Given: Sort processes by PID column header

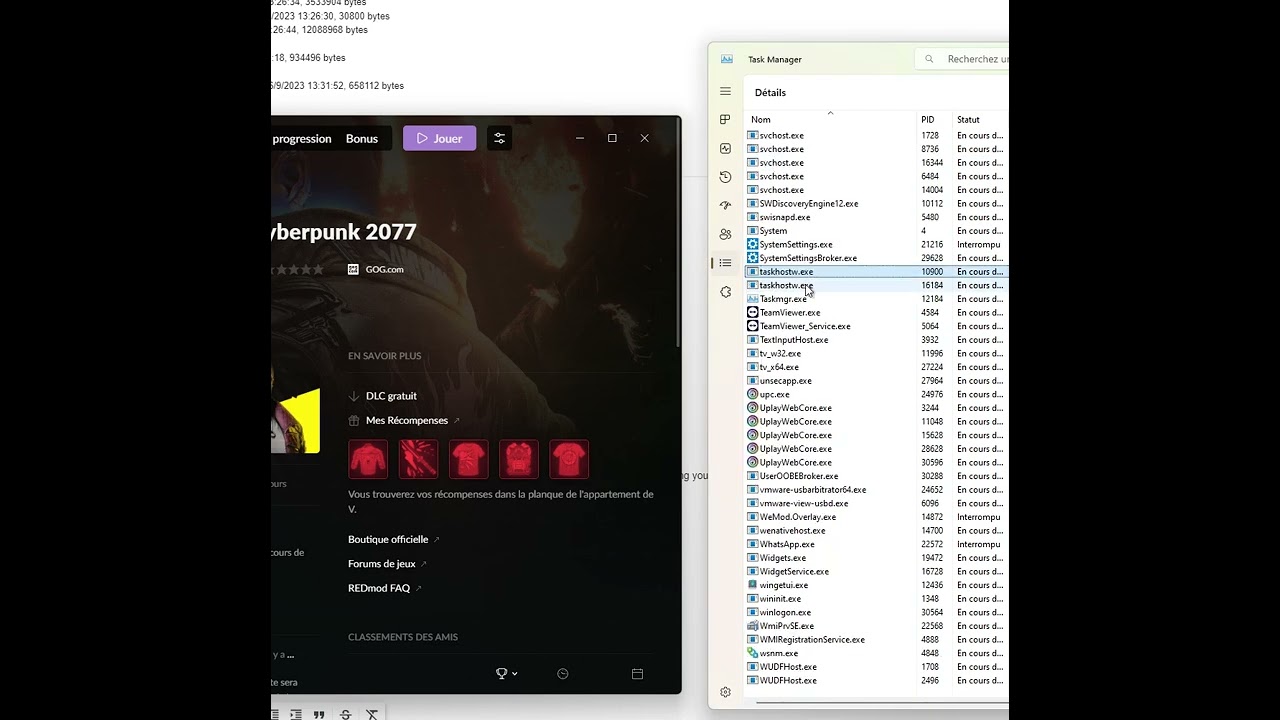Looking at the screenshot, I should point(934,119).
